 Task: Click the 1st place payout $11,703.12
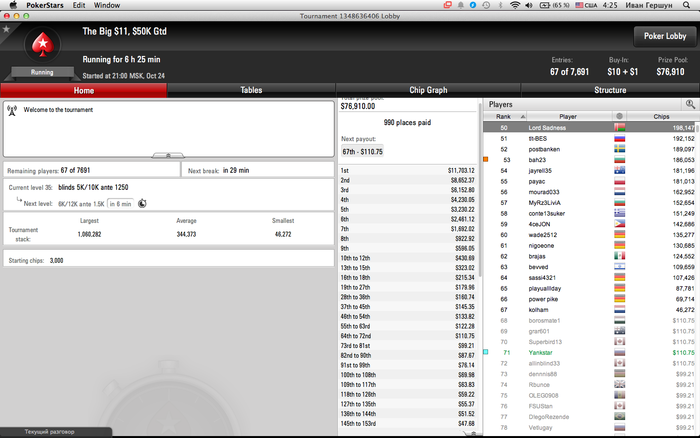[x=408, y=171]
